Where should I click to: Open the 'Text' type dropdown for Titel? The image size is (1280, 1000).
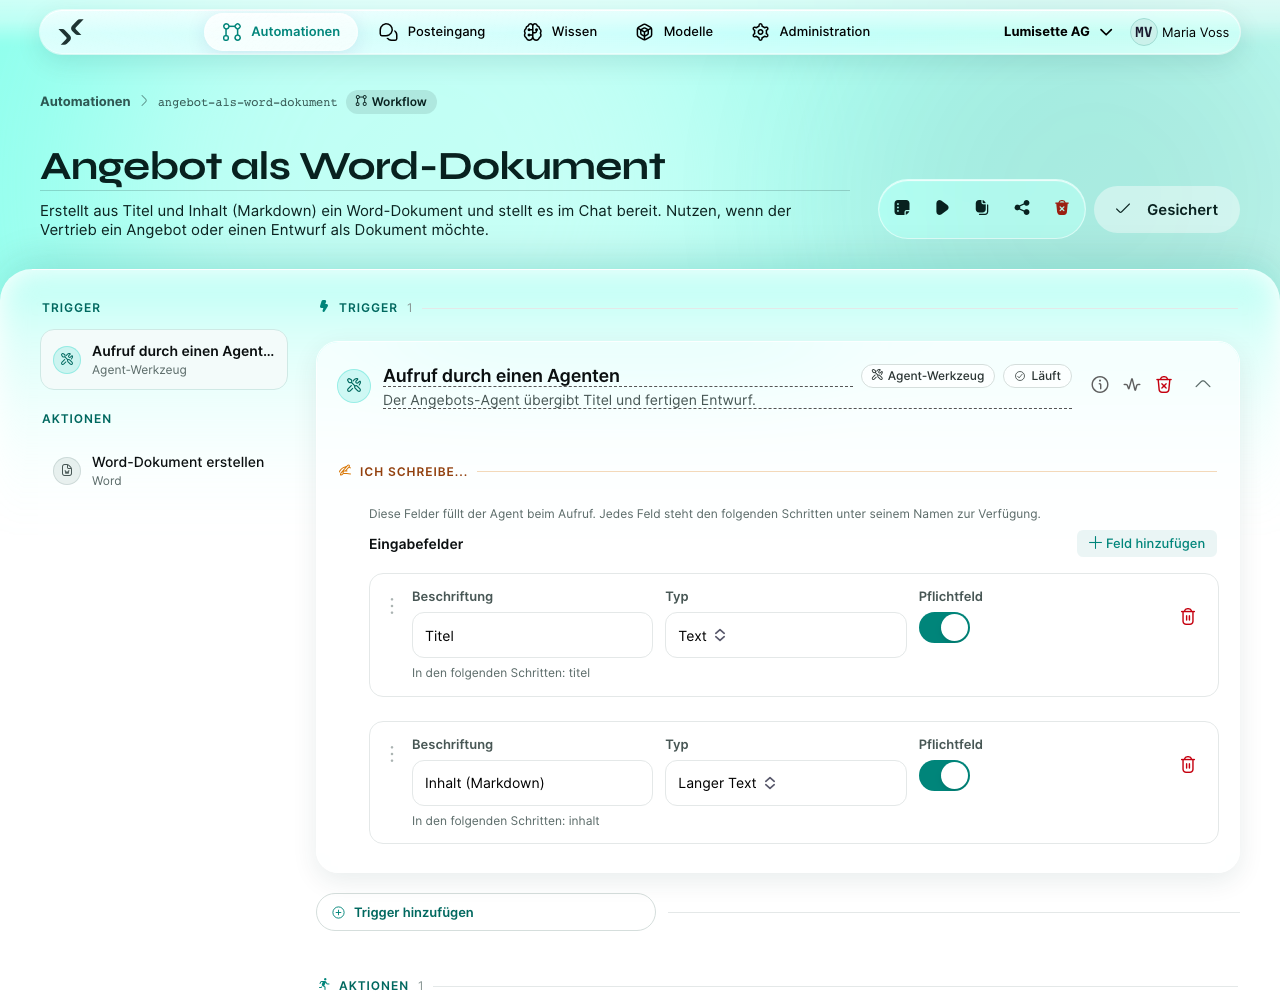(786, 635)
